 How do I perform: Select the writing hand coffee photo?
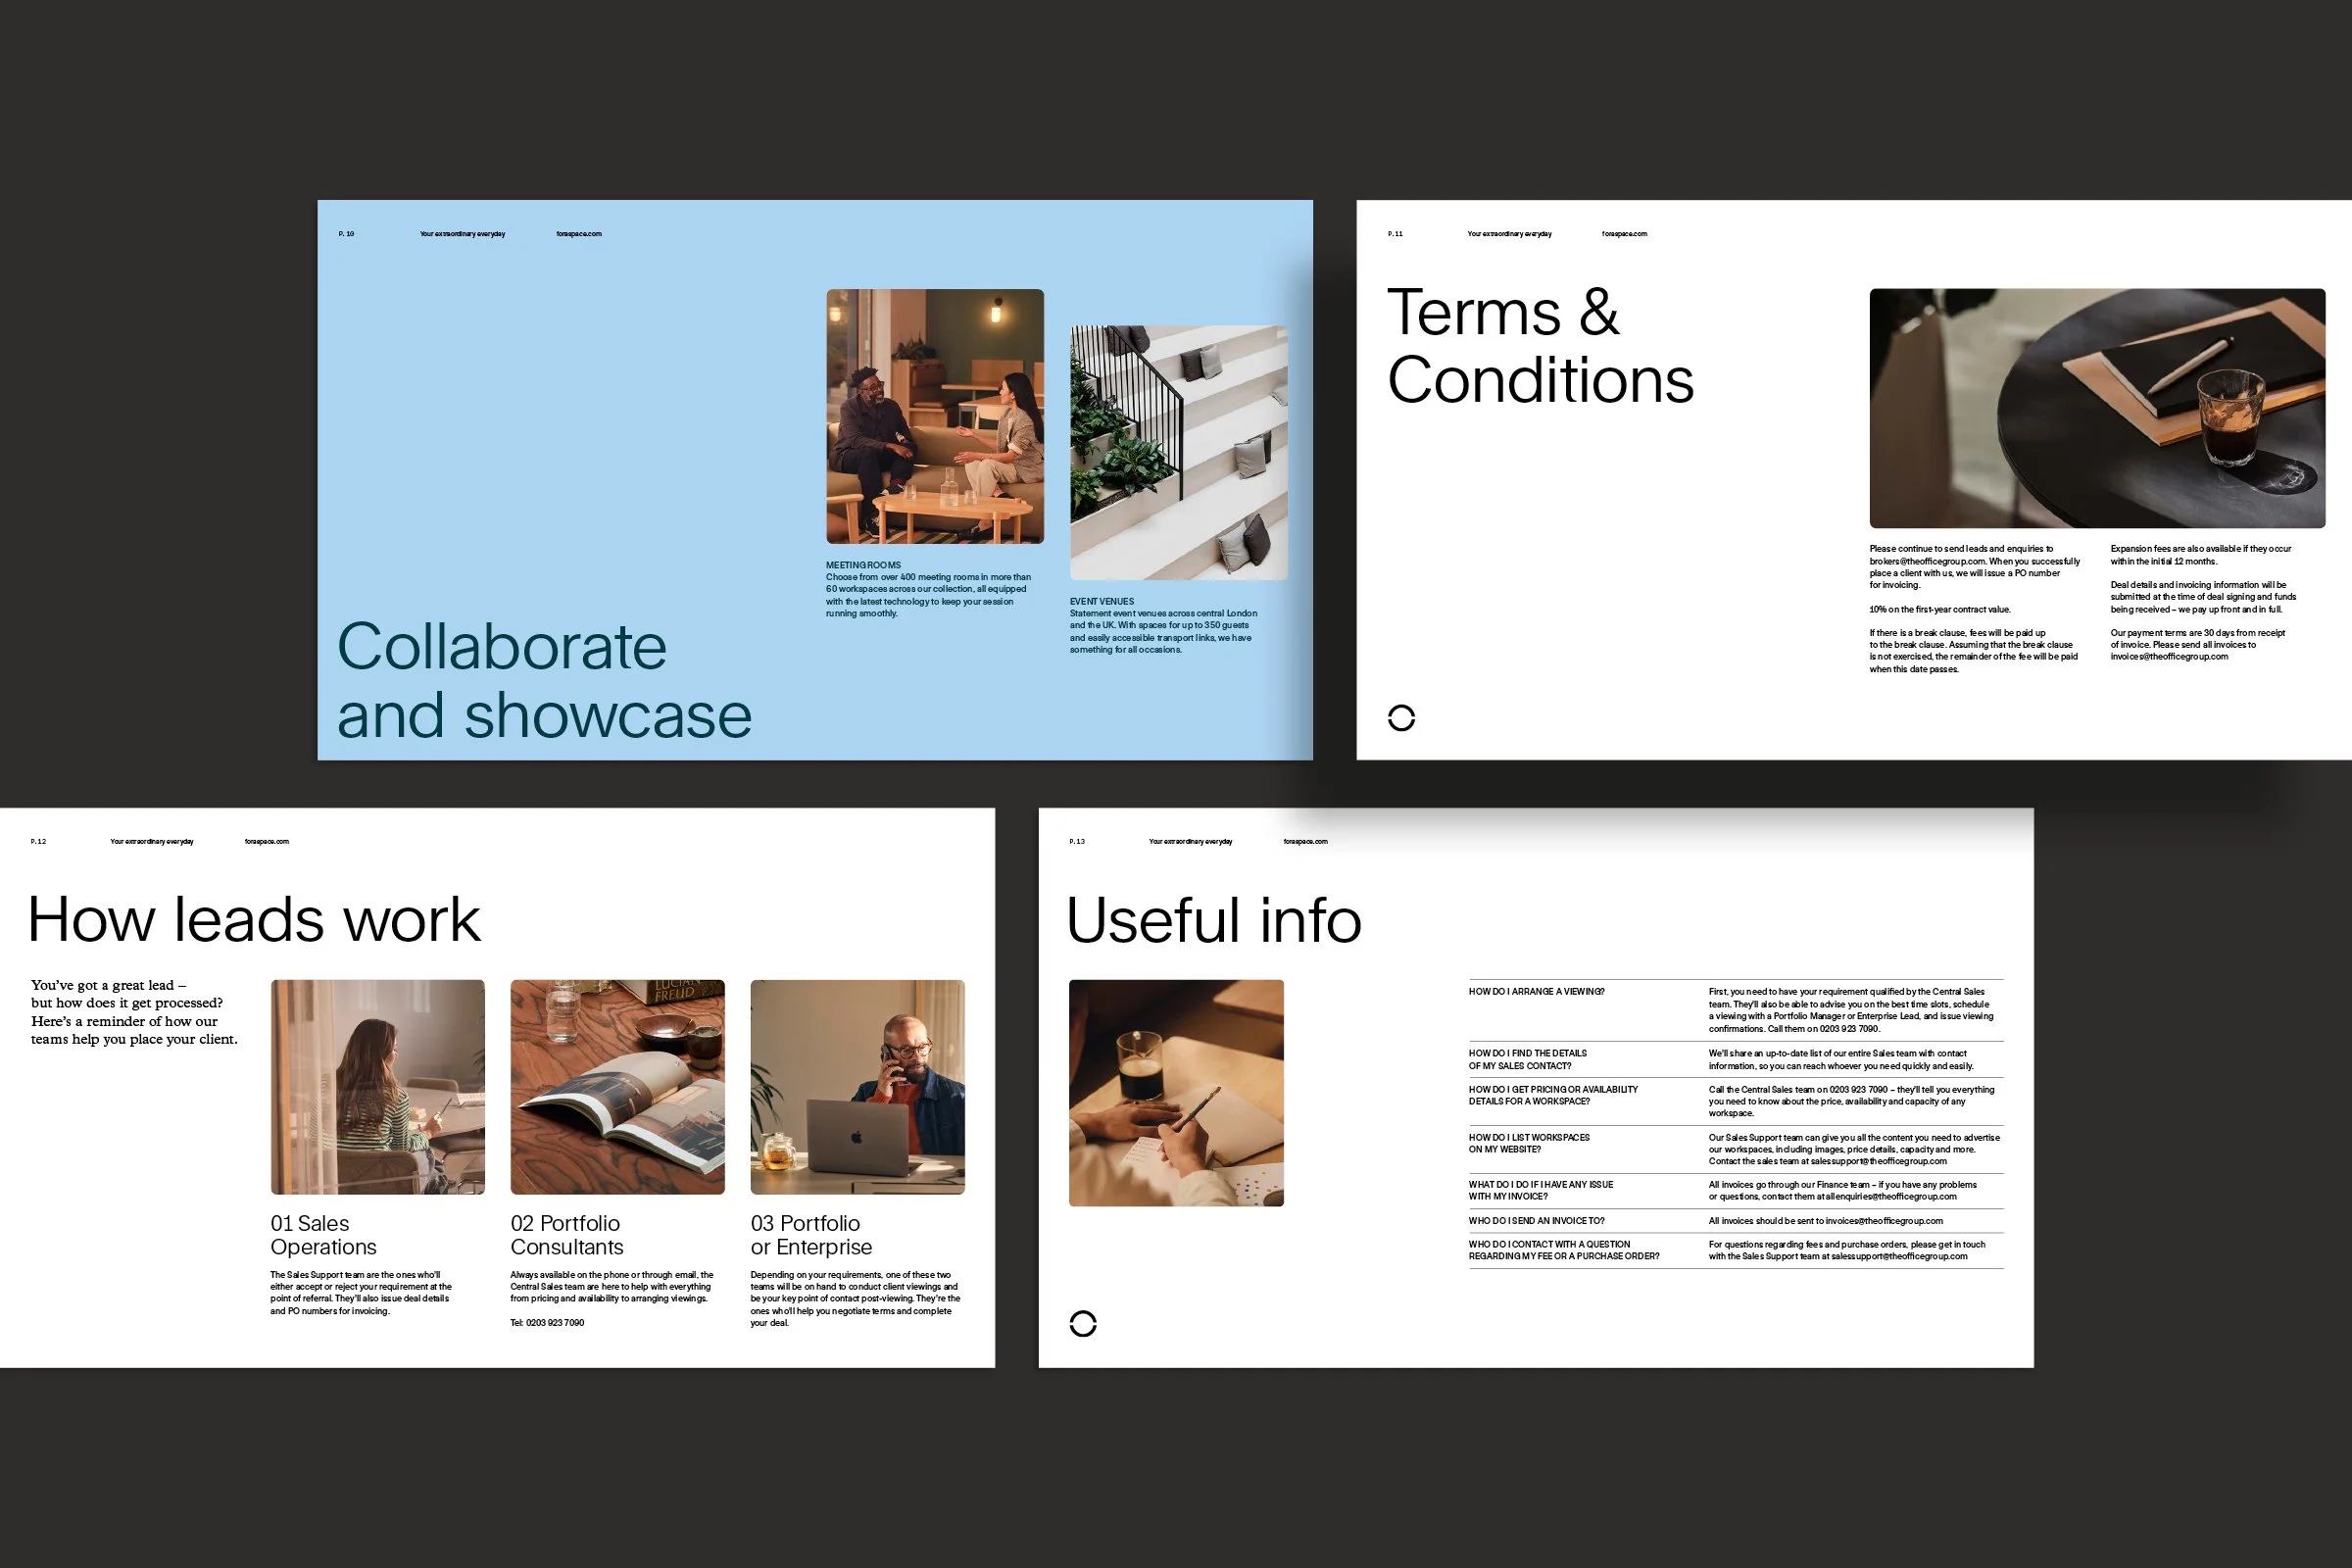1175,1092
